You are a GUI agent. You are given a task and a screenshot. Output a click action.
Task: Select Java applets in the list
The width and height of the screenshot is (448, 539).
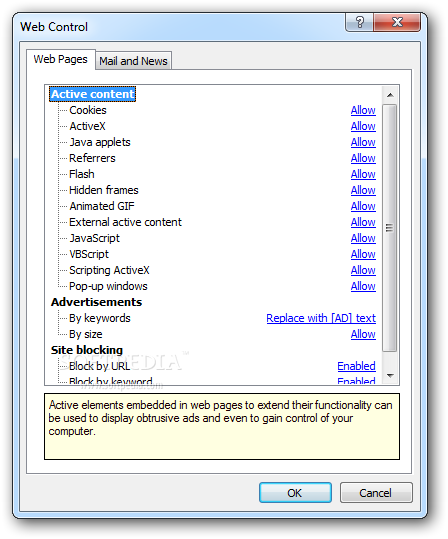(x=100, y=142)
